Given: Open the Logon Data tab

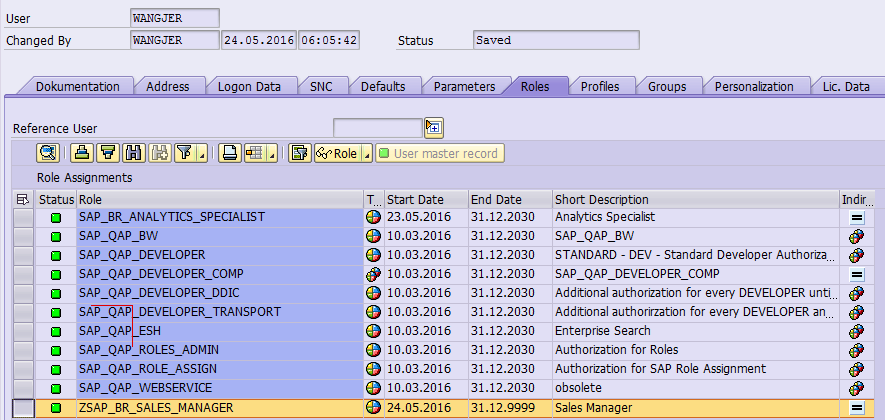Looking at the screenshot, I should pyautogui.click(x=249, y=86).
